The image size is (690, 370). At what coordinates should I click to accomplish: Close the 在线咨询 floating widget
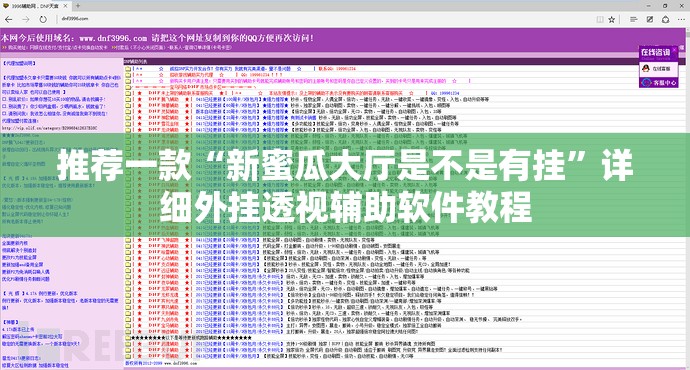(x=674, y=50)
